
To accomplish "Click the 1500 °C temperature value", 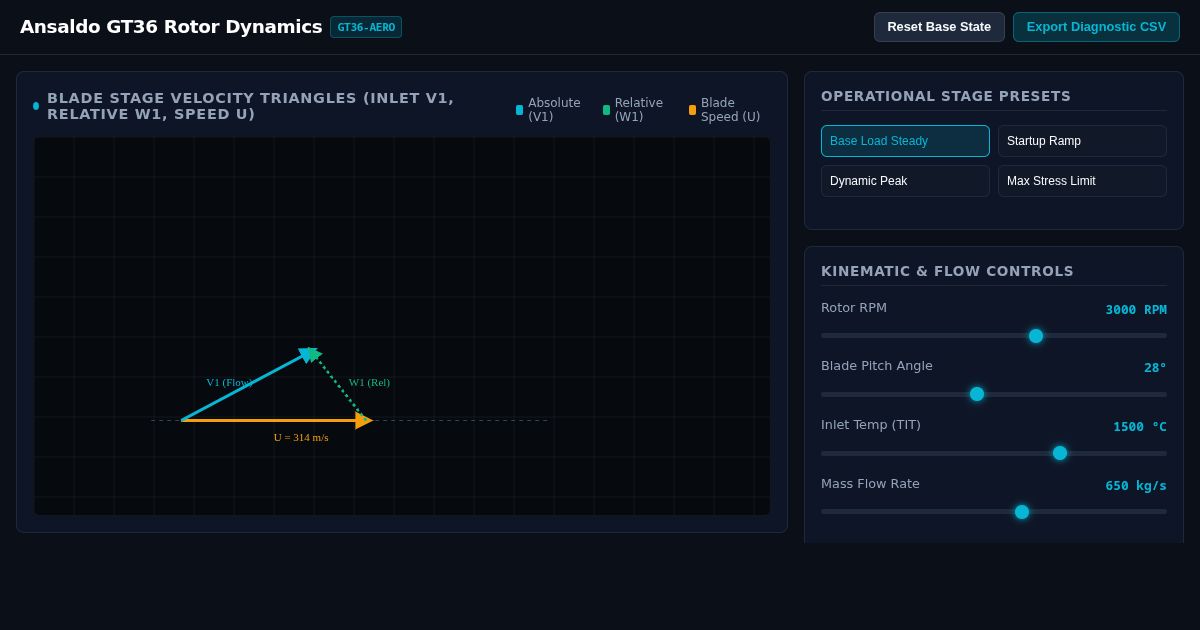I will coord(1140,427).
